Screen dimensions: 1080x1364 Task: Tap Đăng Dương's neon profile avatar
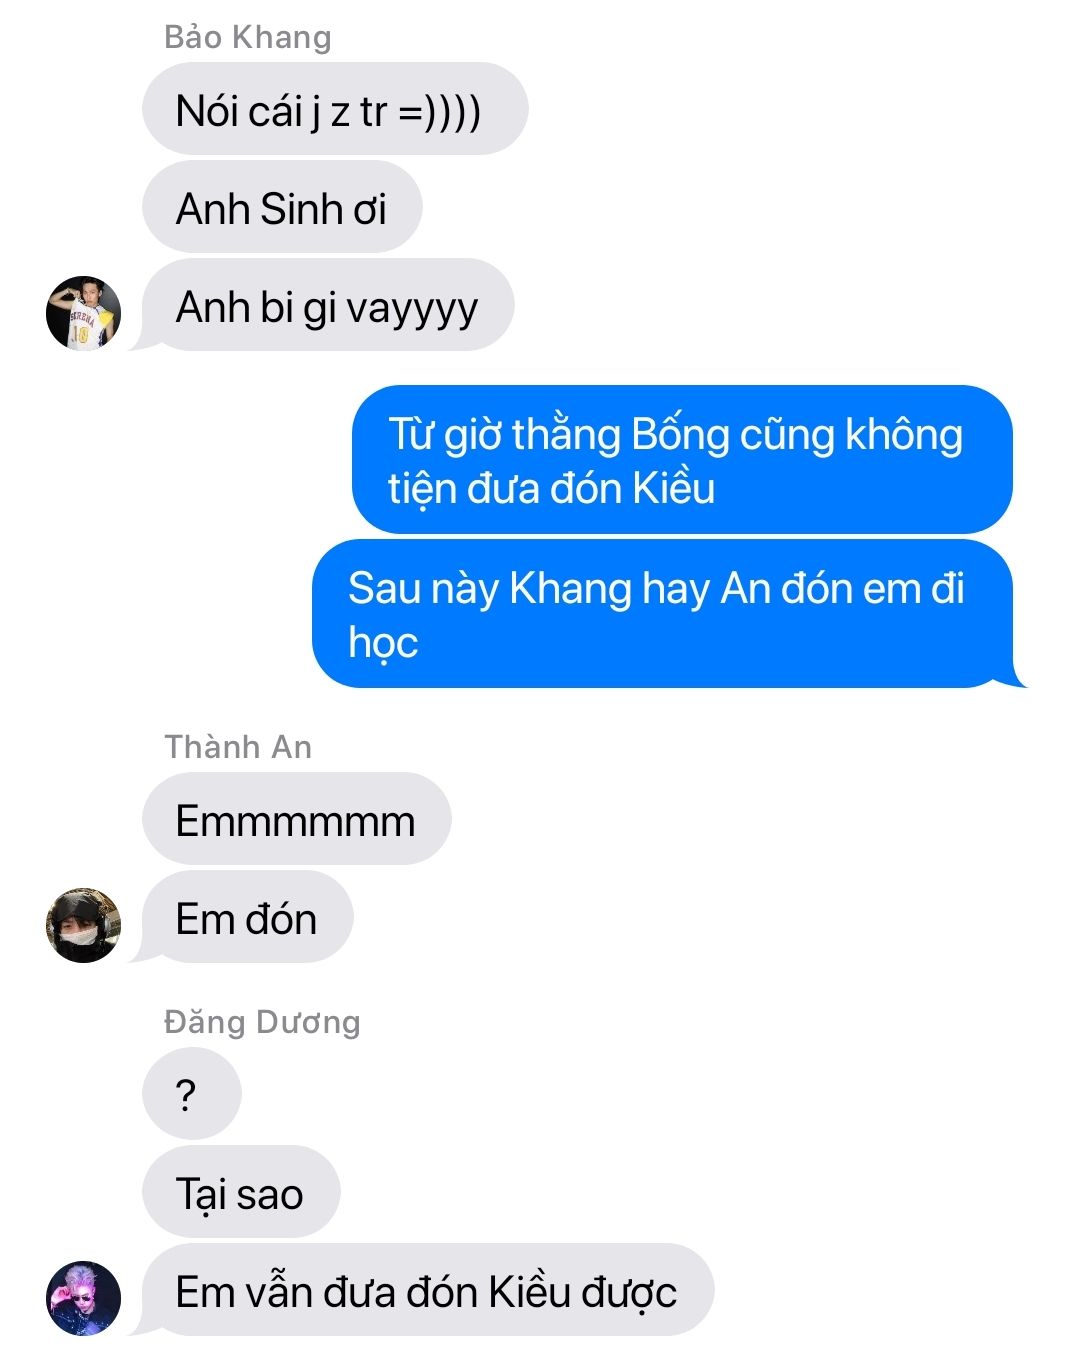pos(84,1299)
